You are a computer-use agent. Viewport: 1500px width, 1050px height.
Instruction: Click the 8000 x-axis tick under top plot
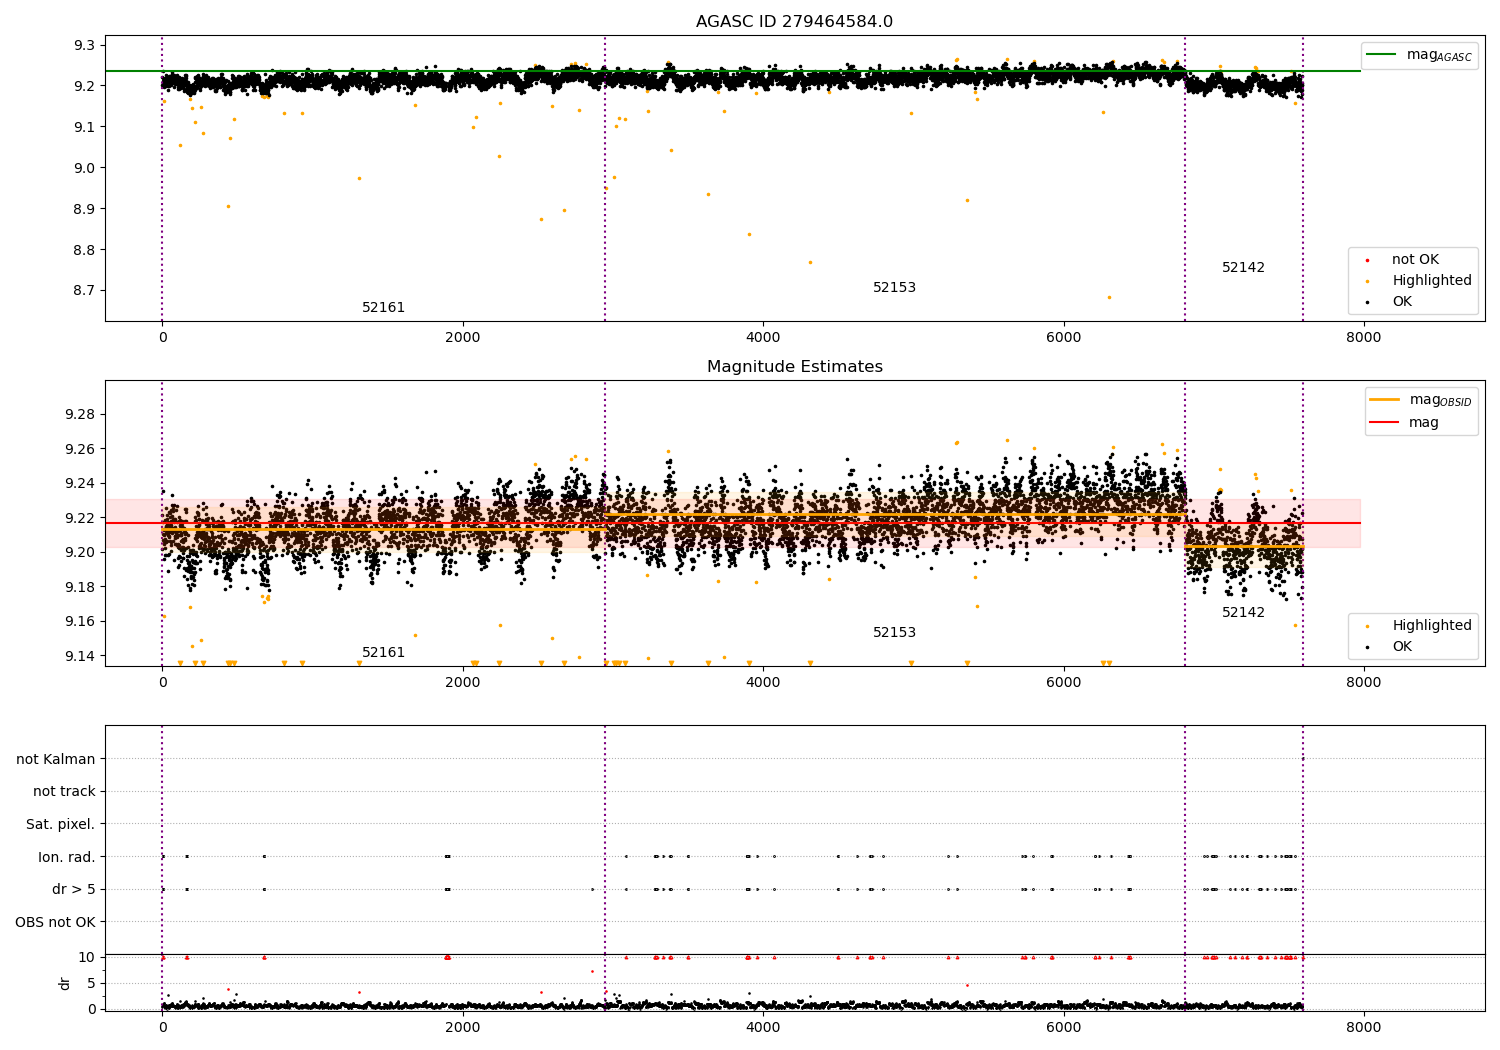point(1363,338)
